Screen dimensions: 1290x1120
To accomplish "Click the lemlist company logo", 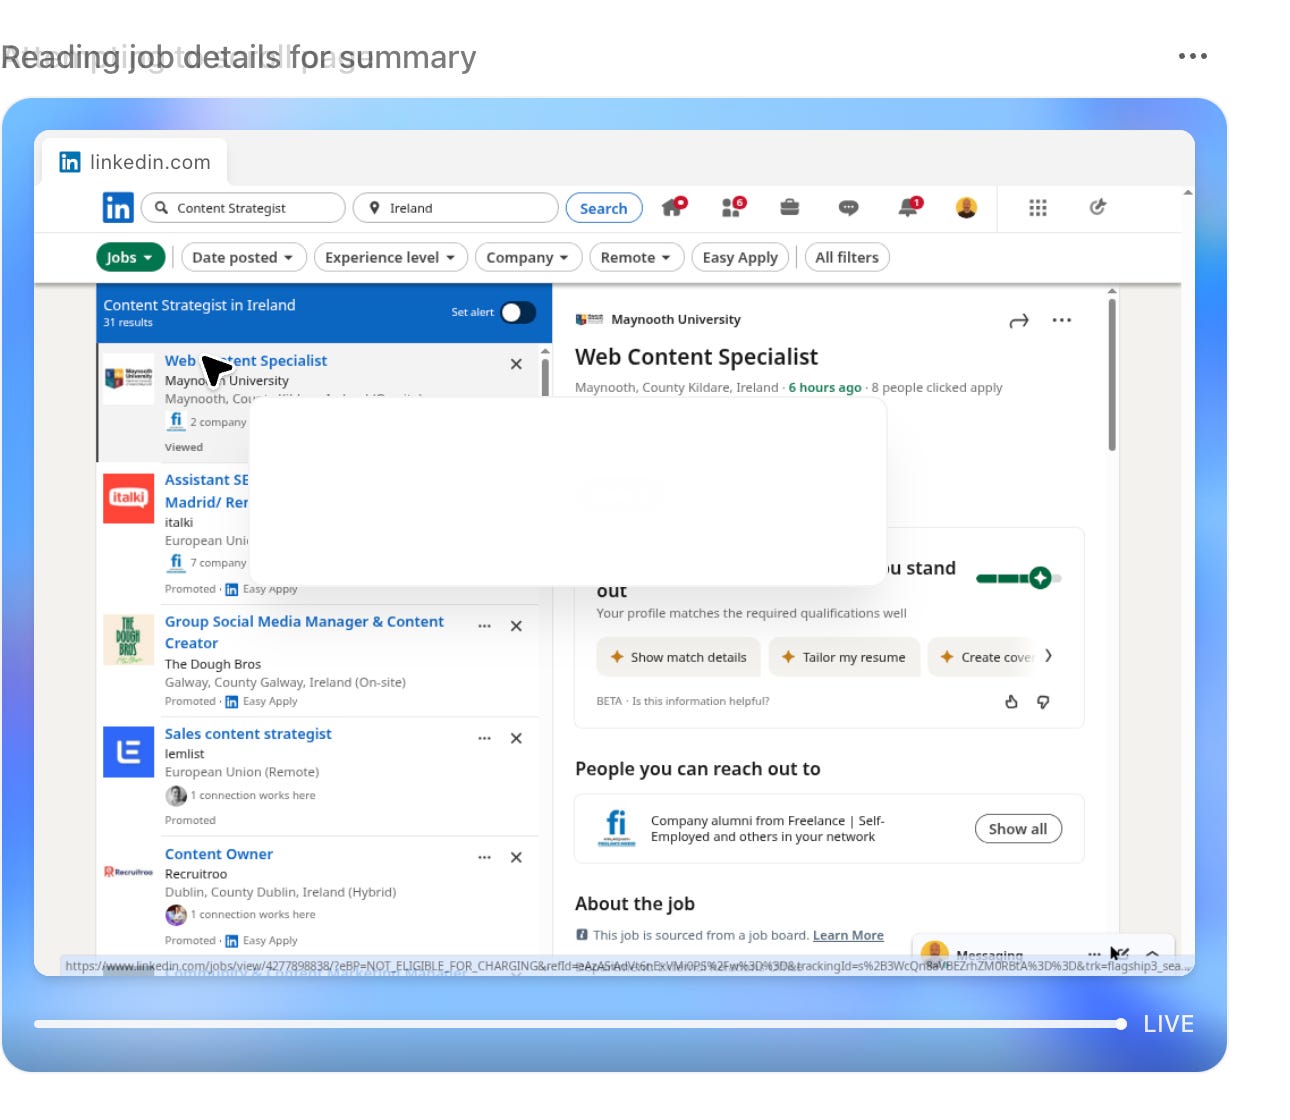I will [129, 752].
